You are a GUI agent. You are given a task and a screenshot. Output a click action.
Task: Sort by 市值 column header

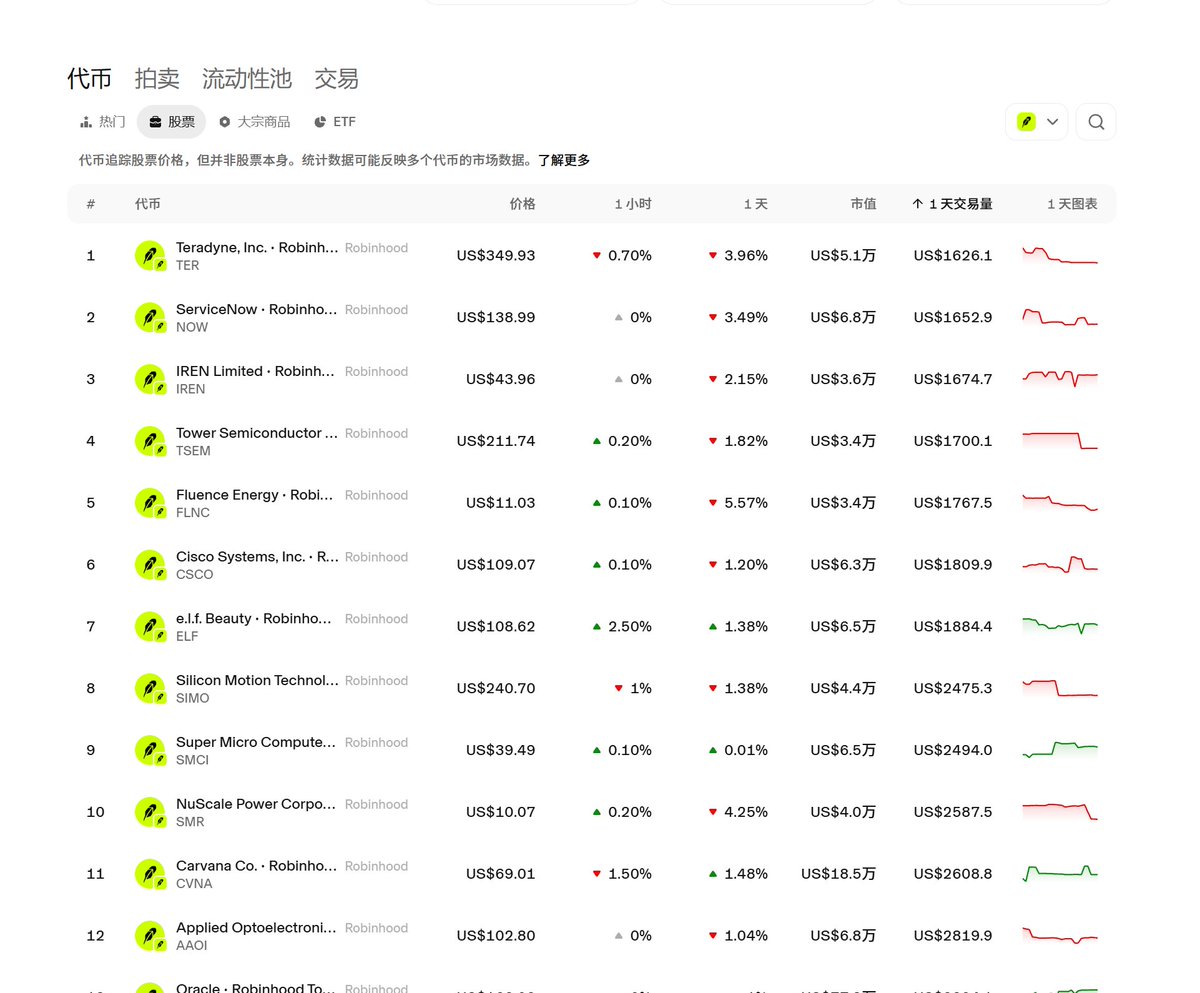(863, 204)
